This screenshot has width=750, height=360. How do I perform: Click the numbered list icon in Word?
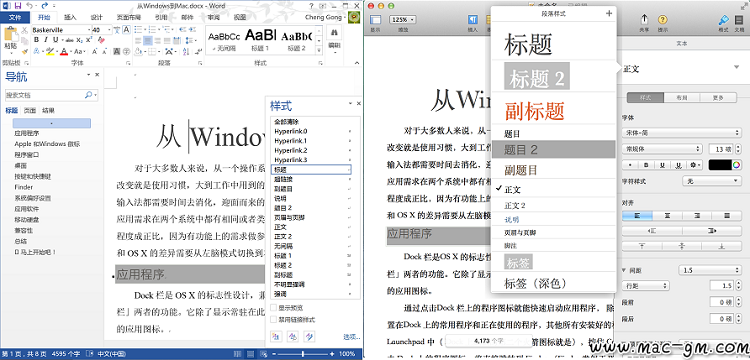[152, 30]
